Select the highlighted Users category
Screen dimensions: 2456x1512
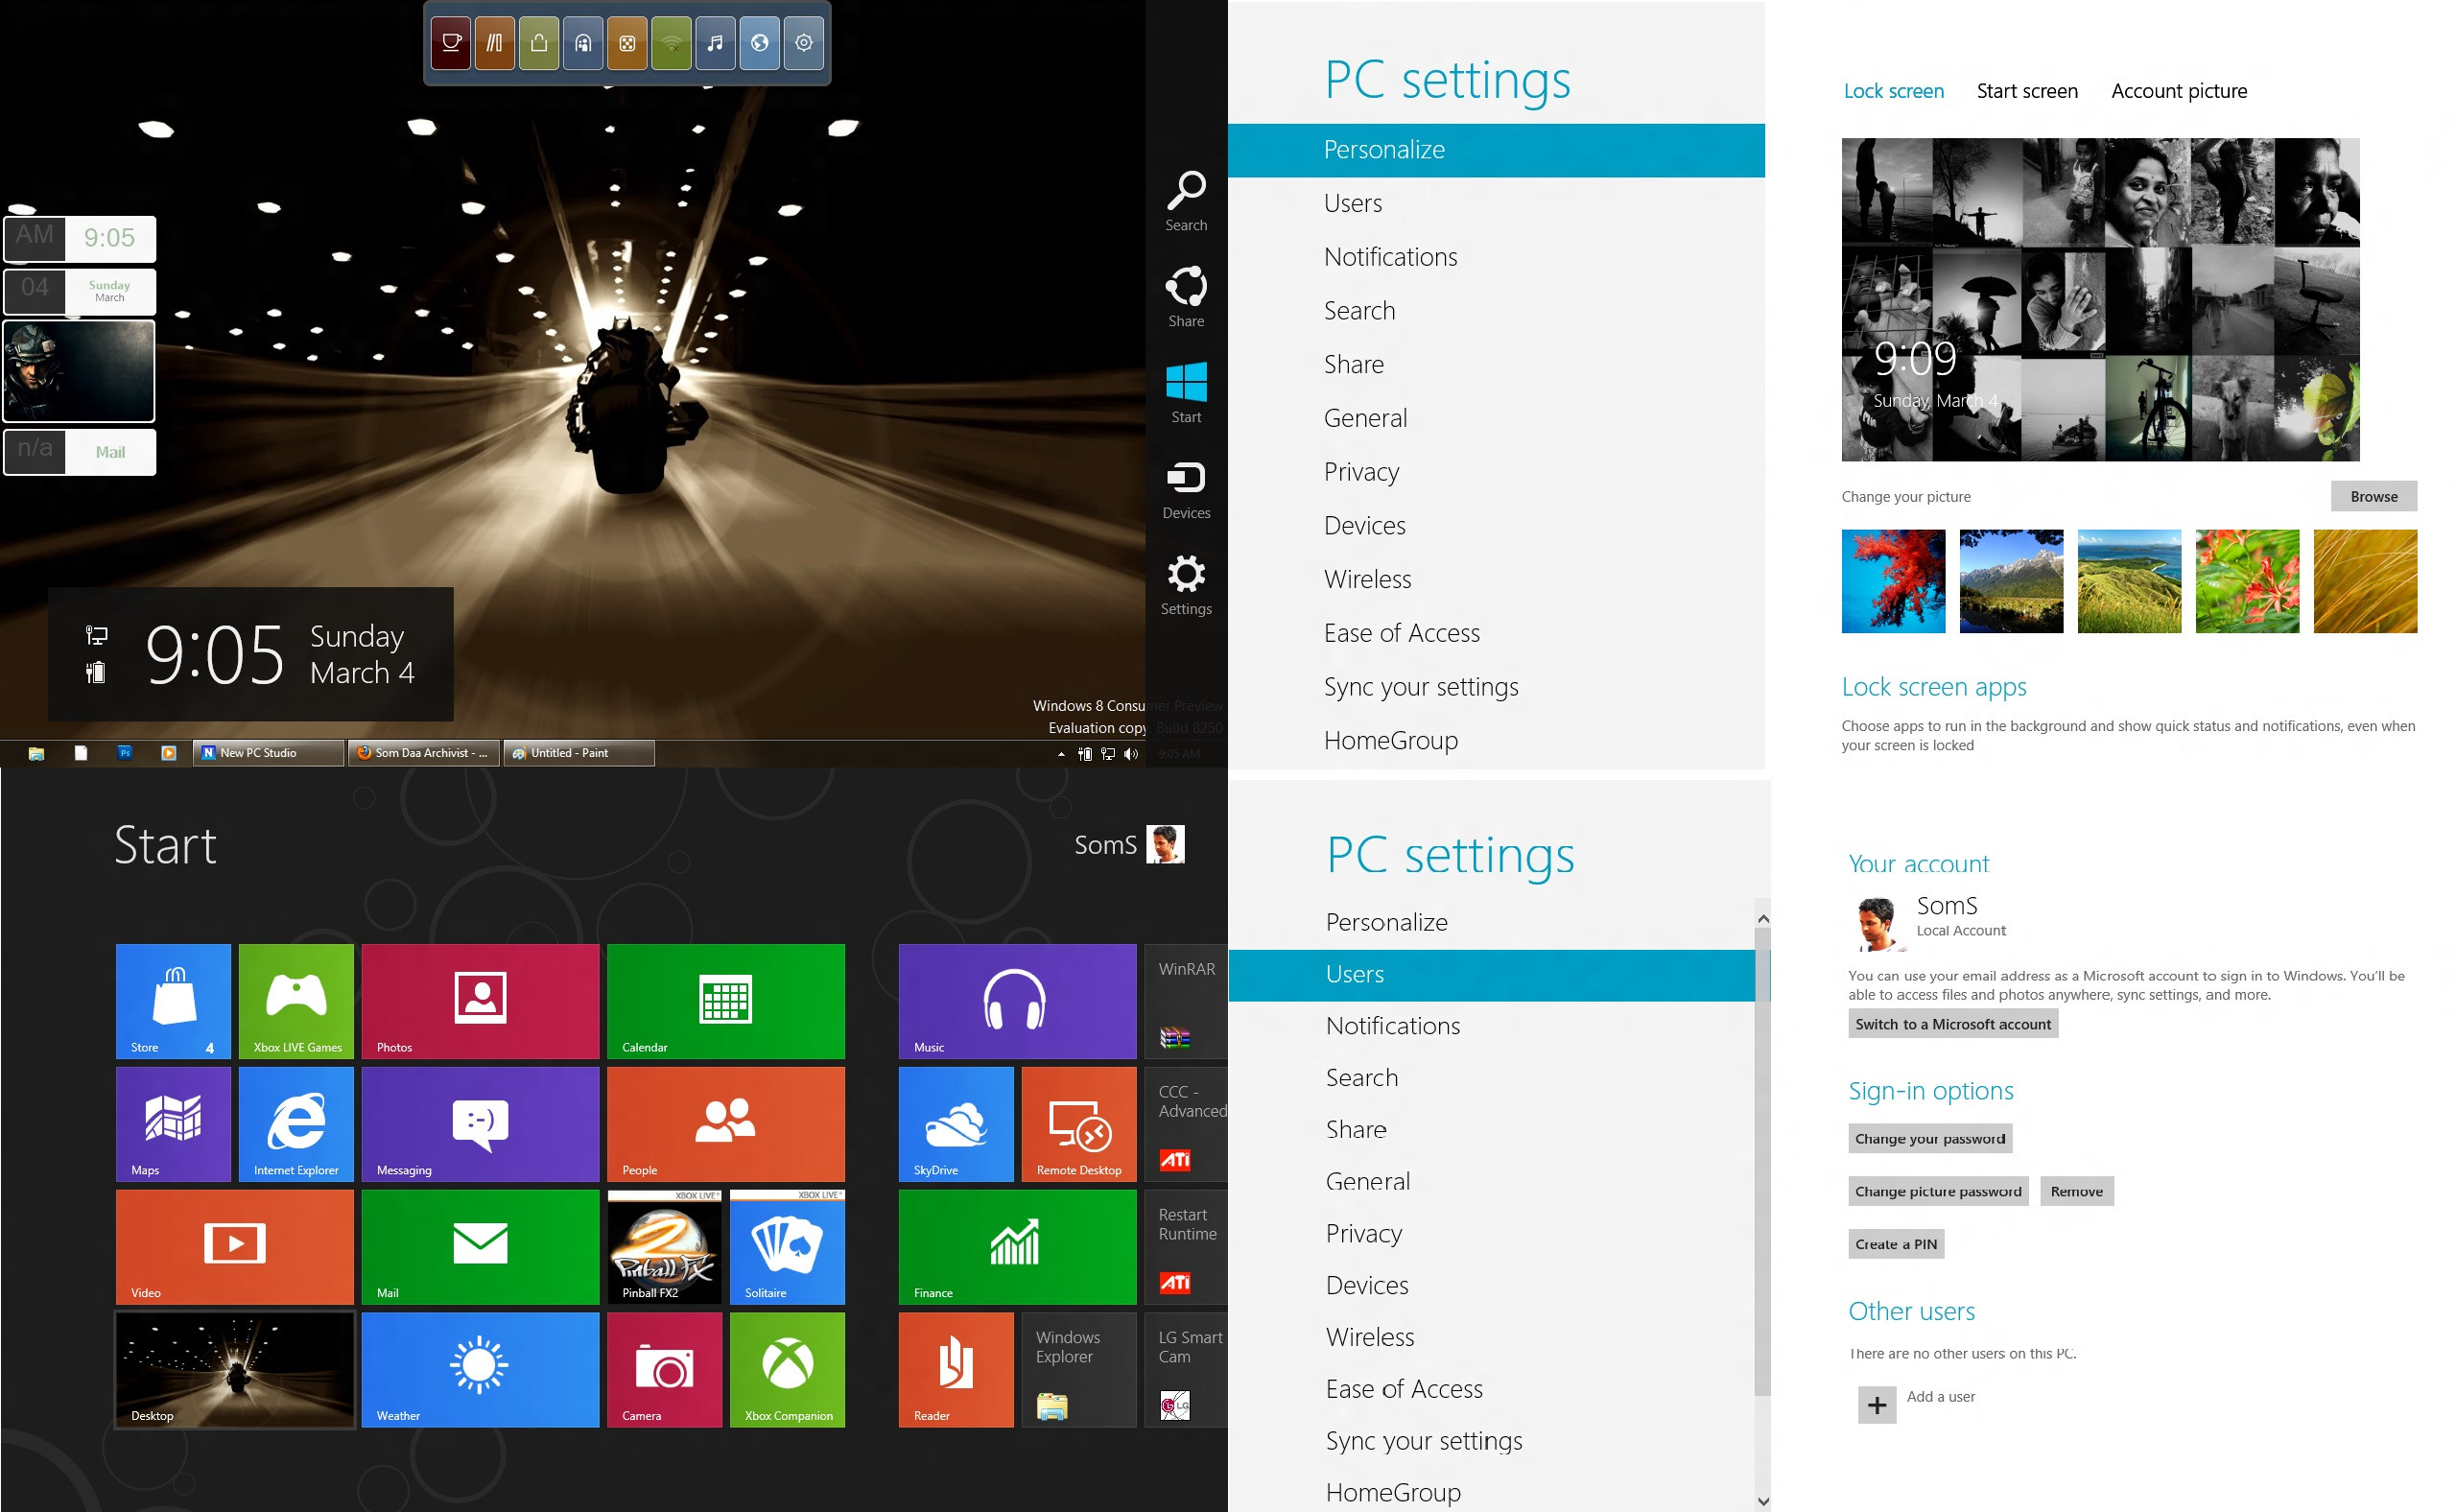pyautogui.click(x=1491, y=975)
